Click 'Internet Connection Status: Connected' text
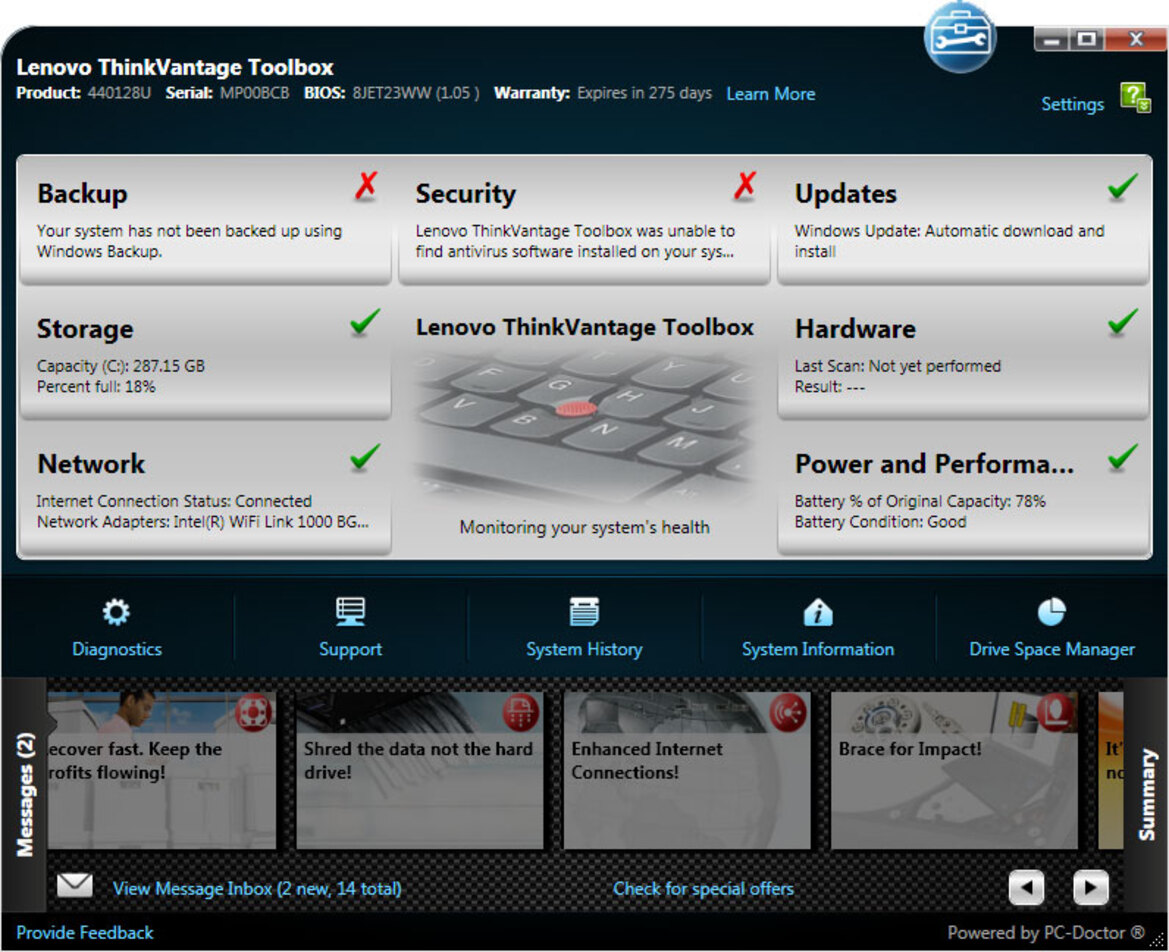 pyautogui.click(x=174, y=501)
